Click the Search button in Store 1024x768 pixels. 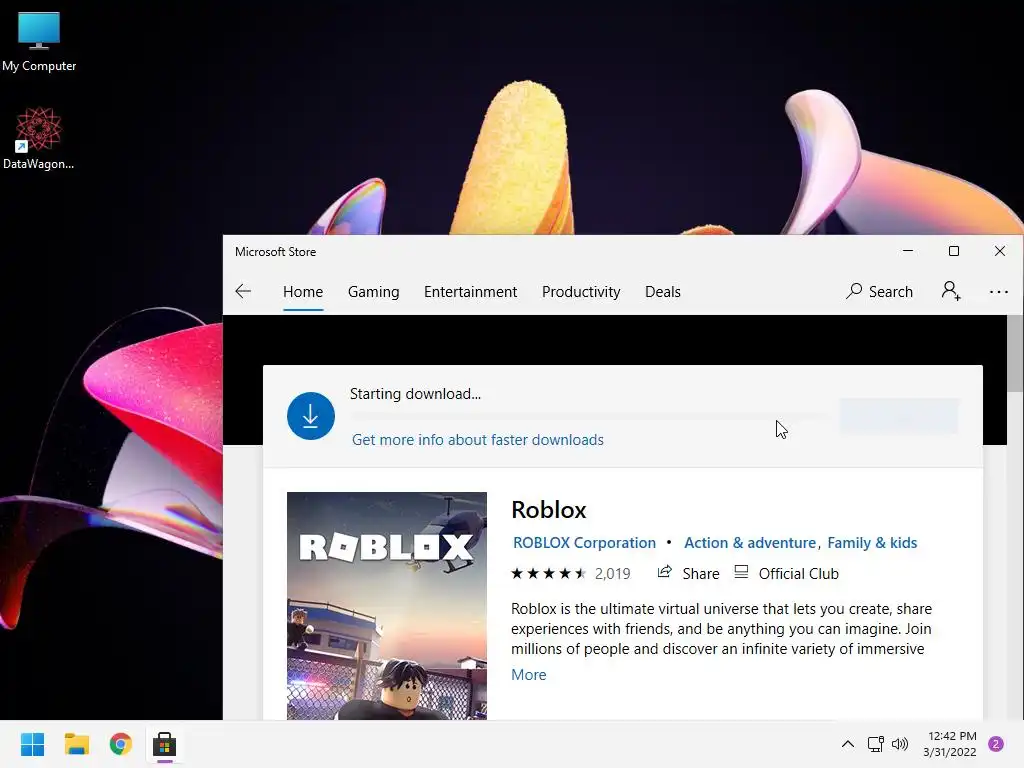tap(880, 291)
